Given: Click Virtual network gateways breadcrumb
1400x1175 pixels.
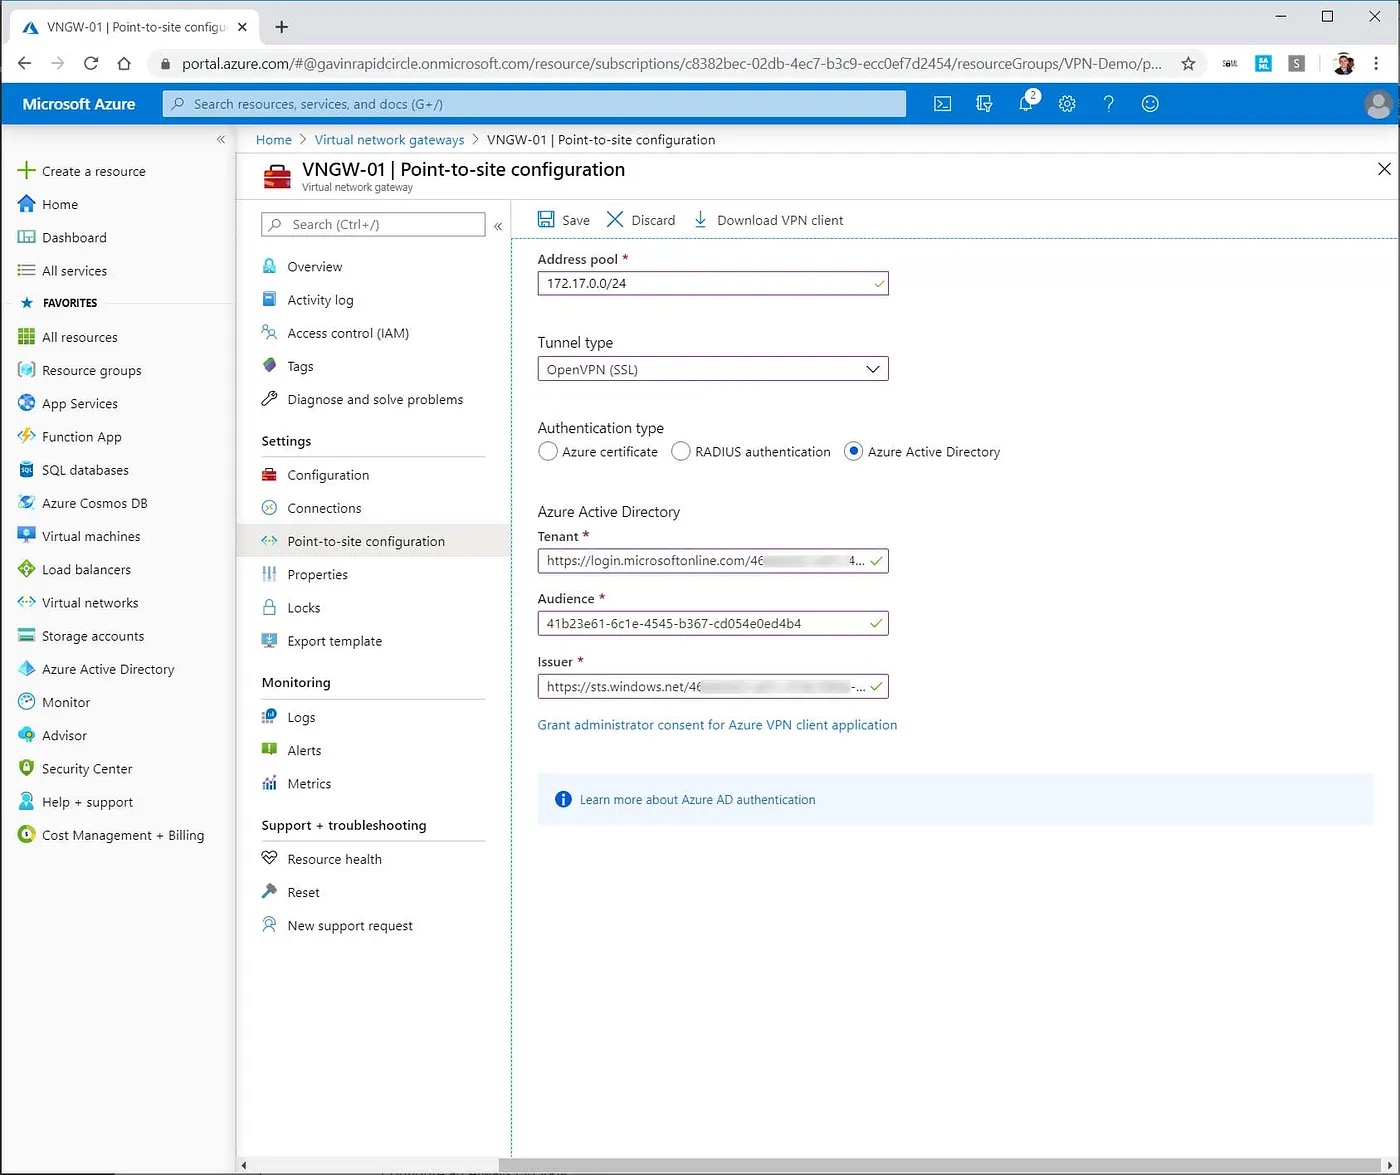Looking at the screenshot, I should coord(389,140).
